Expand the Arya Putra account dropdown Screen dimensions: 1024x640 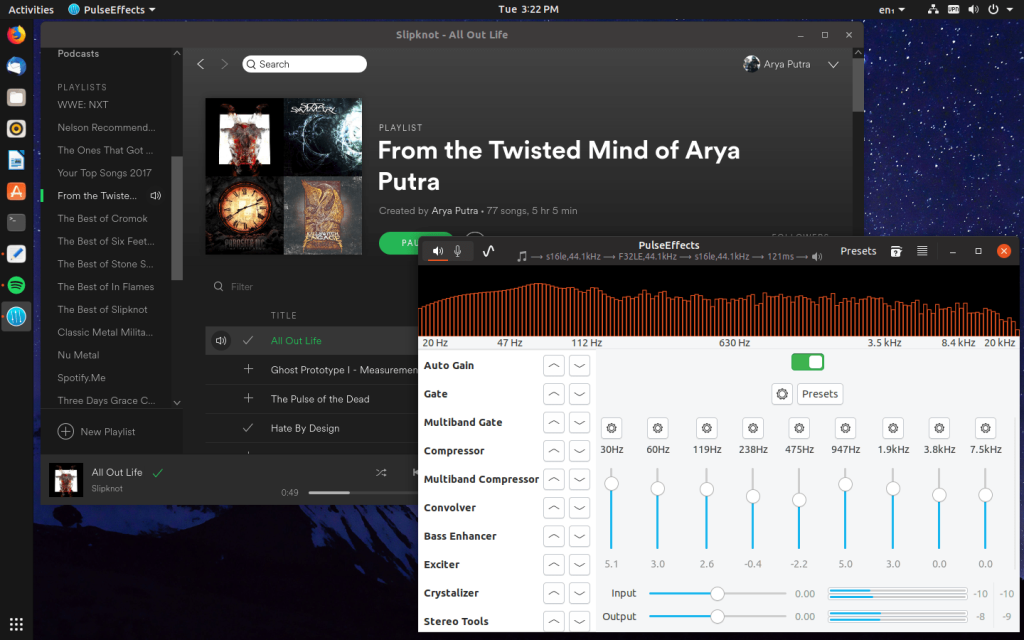click(x=833, y=65)
